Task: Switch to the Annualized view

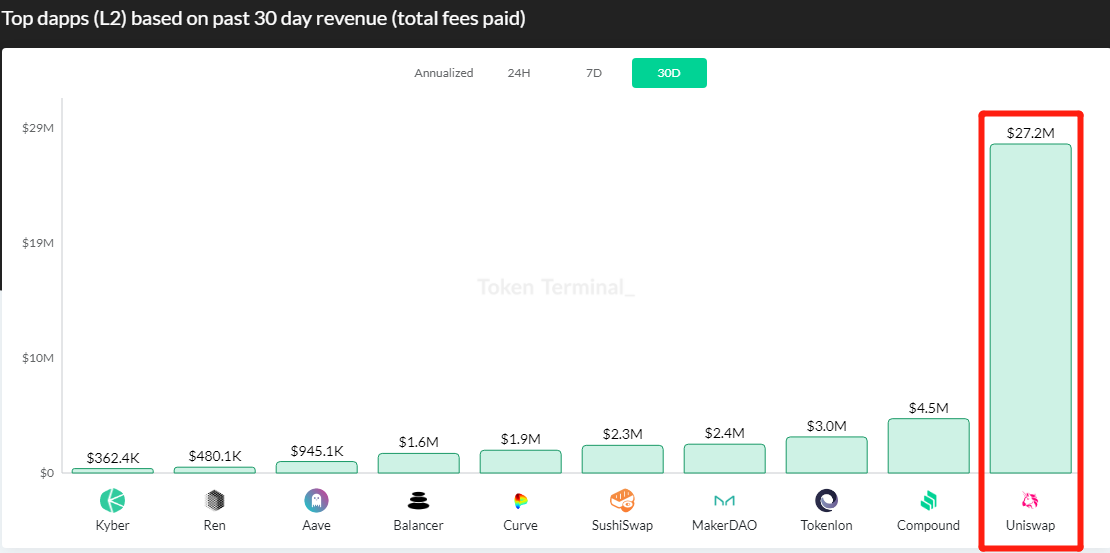Action: (x=444, y=73)
